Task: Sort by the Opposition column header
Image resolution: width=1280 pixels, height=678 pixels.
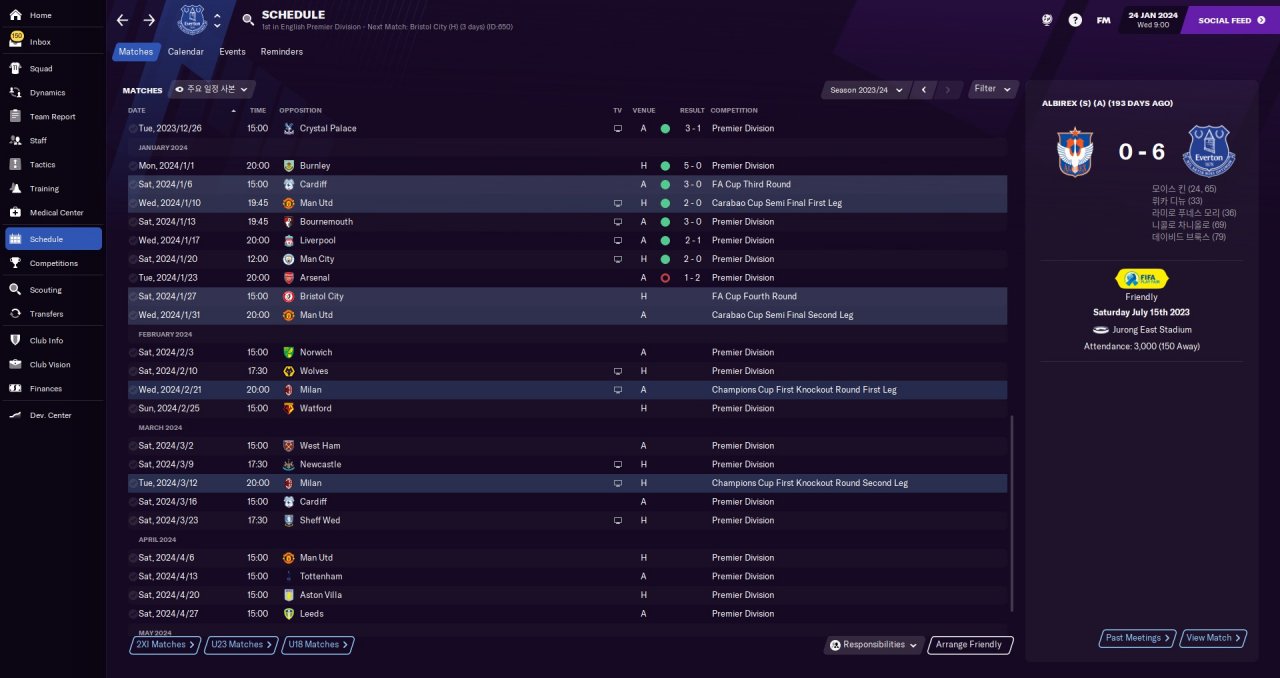Action: tap(301, 110)
